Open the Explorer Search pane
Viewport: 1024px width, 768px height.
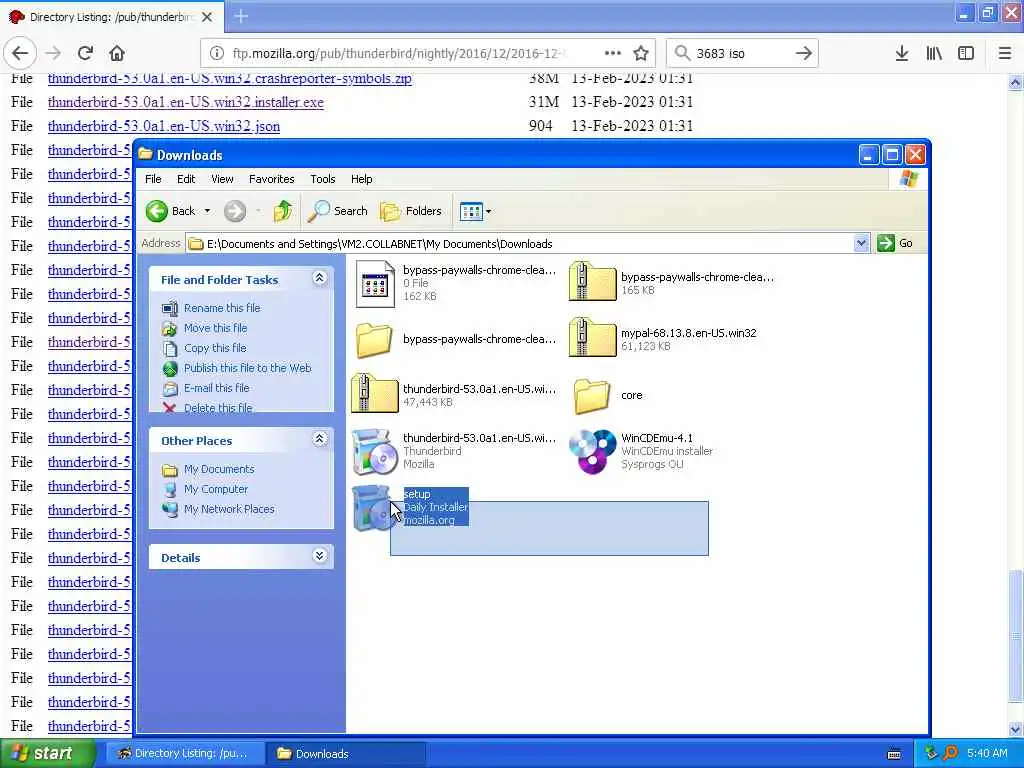tap(338, 211)
